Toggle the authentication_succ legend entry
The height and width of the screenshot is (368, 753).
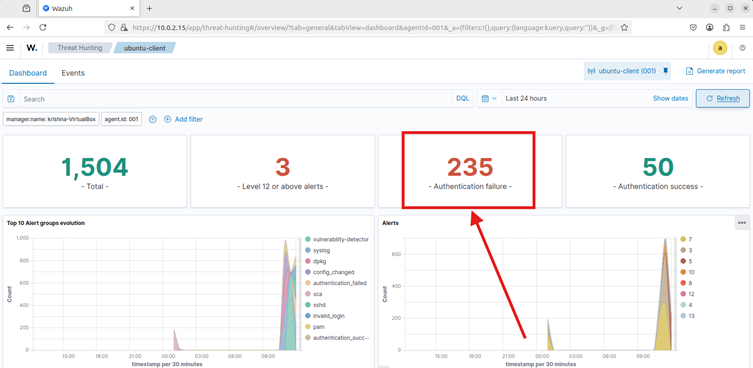coord(337,338)
